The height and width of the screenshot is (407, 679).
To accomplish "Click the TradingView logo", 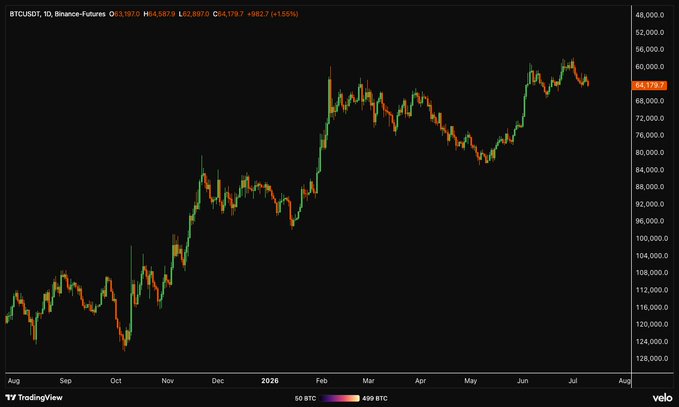I will click(x=34, y=397).
